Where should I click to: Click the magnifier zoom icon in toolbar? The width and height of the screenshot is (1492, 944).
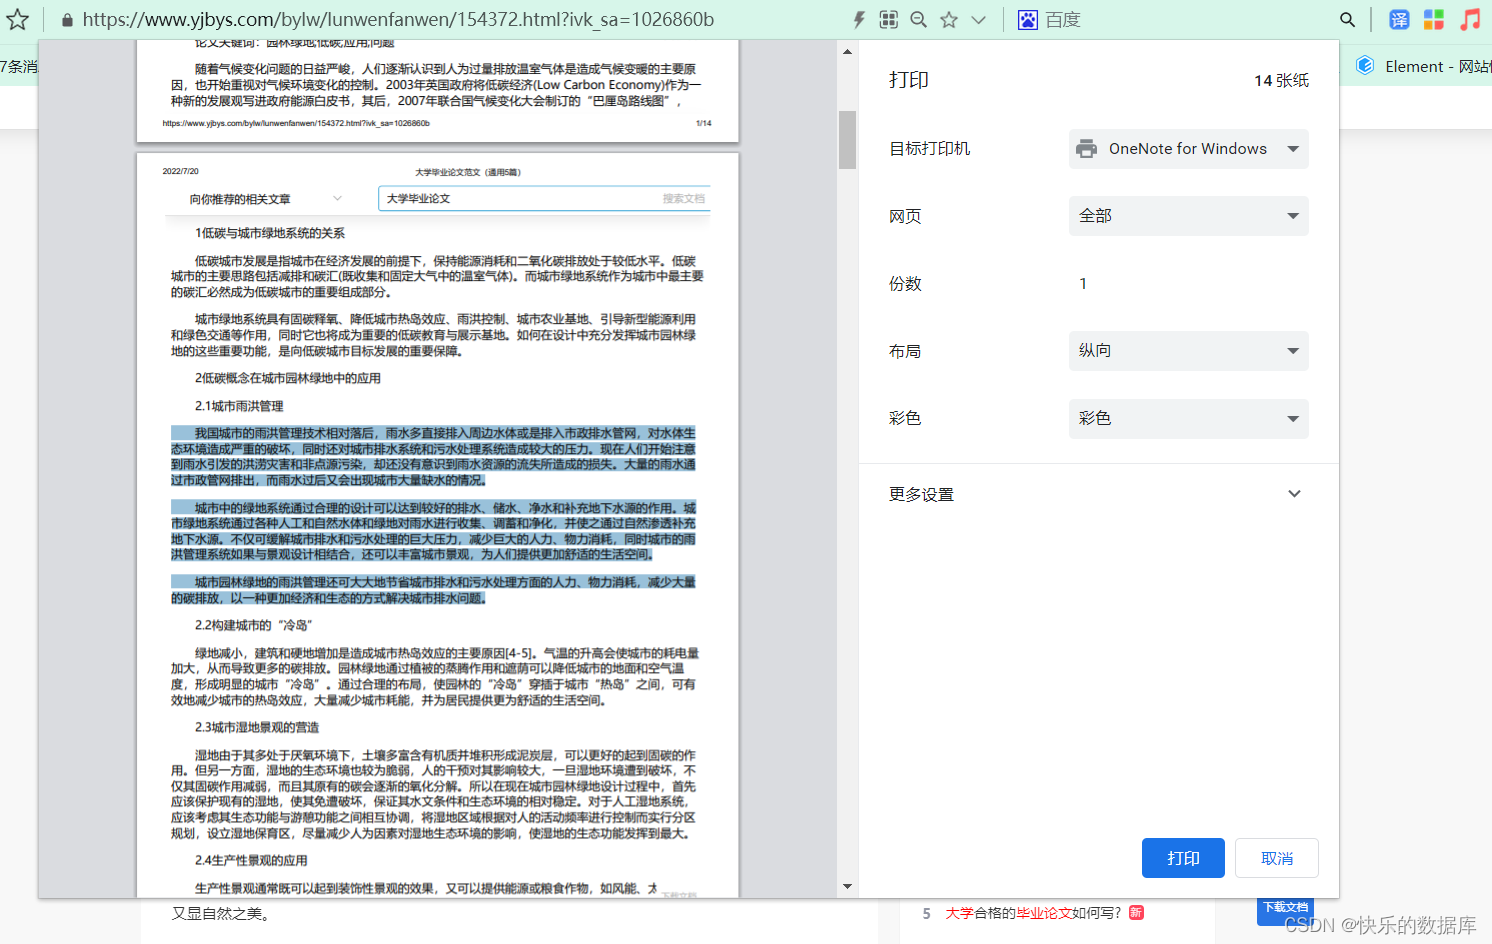click(x=918, y=19)
